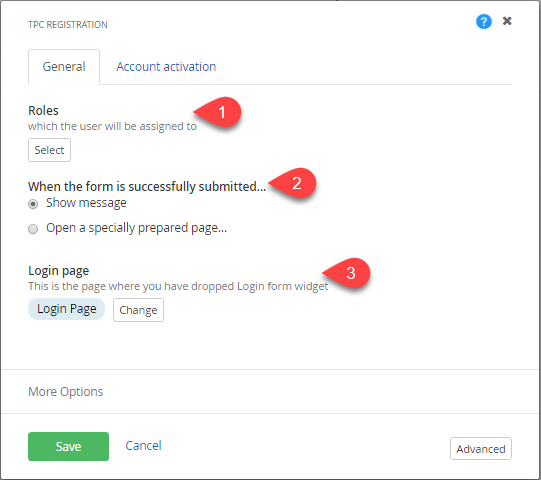The height and width of the screenshot is (480, 541).
Task: Click the TPC REGISTRATION dialog title
Action: (68, 25)
